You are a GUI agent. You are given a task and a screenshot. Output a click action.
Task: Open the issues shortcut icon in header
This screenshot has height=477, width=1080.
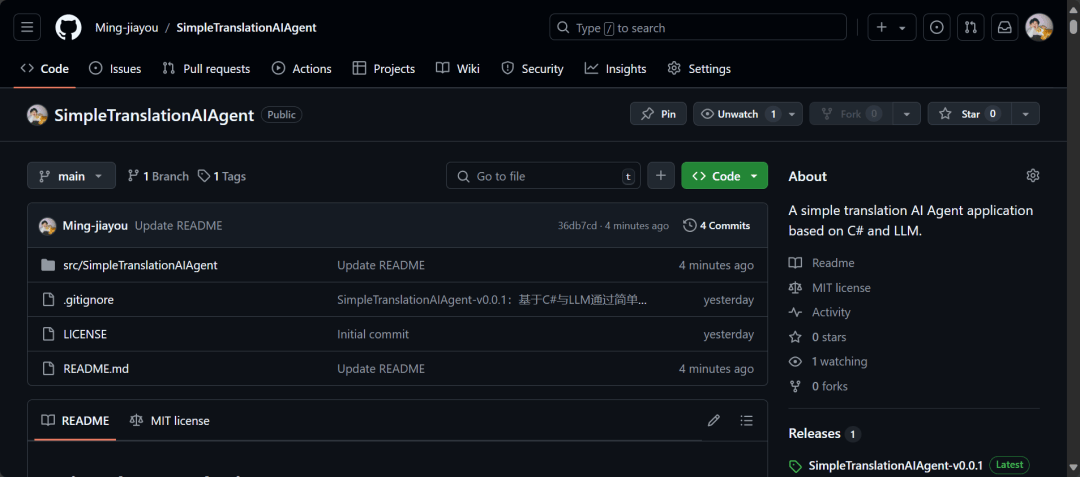coord(937,28)
